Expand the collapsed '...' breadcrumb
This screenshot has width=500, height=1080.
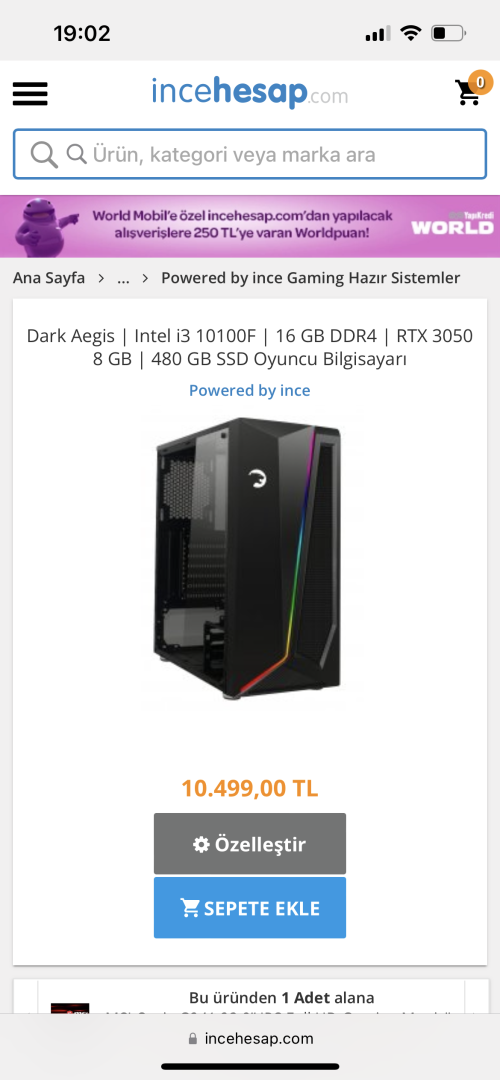124,278
